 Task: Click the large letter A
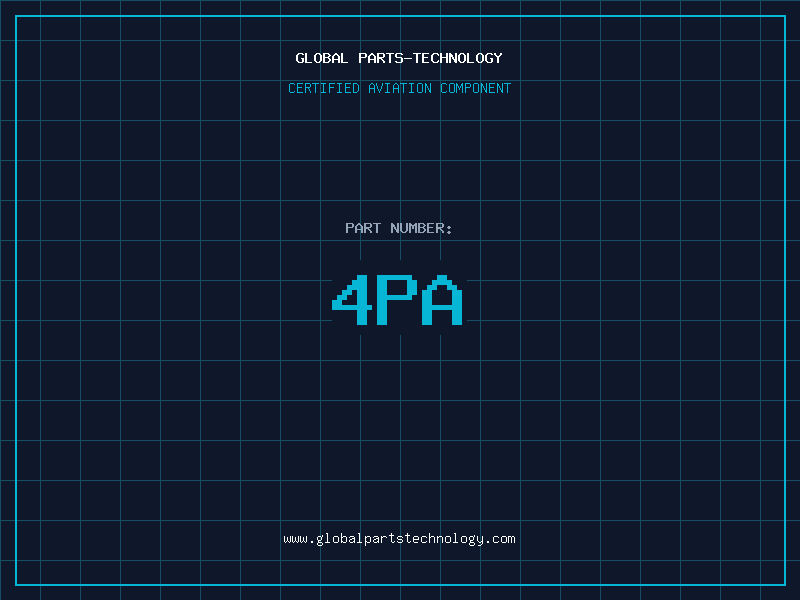tap(442, 300)
